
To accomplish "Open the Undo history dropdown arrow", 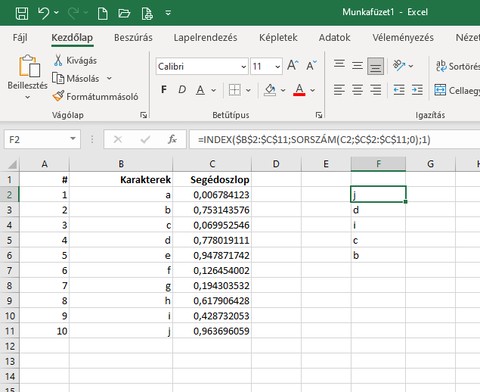I will click(56, 13).
